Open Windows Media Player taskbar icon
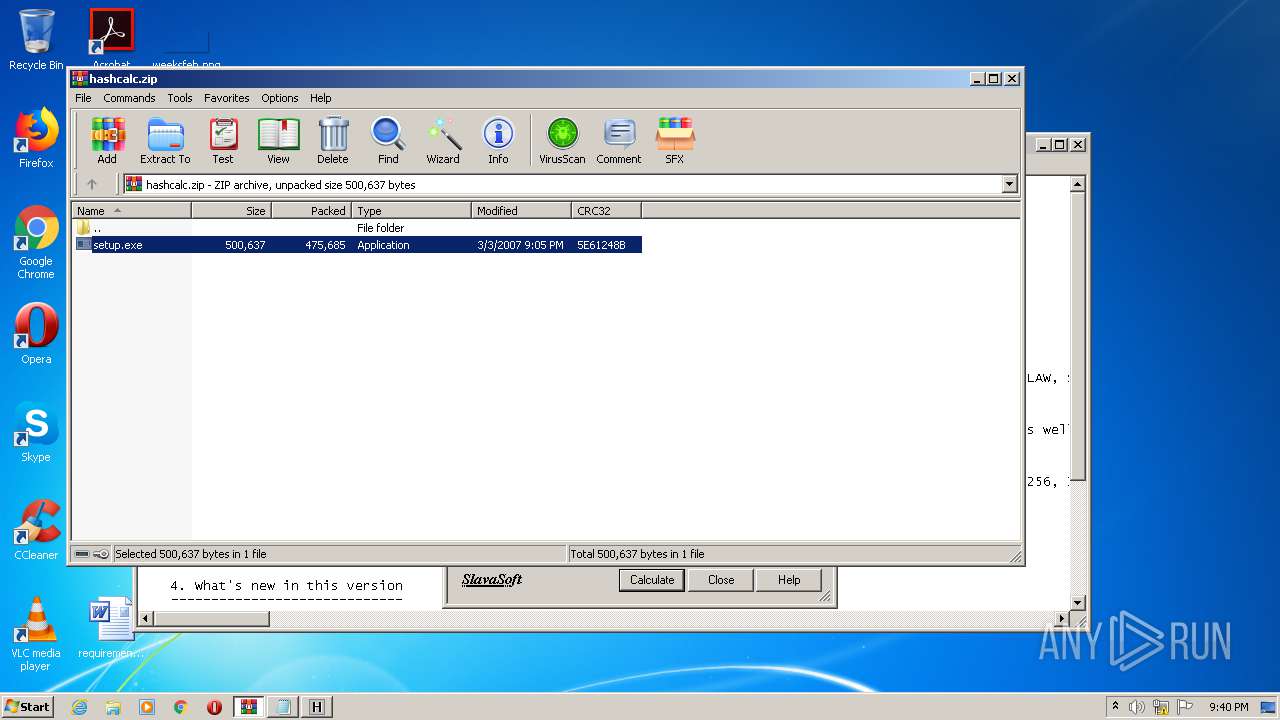1280x720 pixels. coord(147,707)
